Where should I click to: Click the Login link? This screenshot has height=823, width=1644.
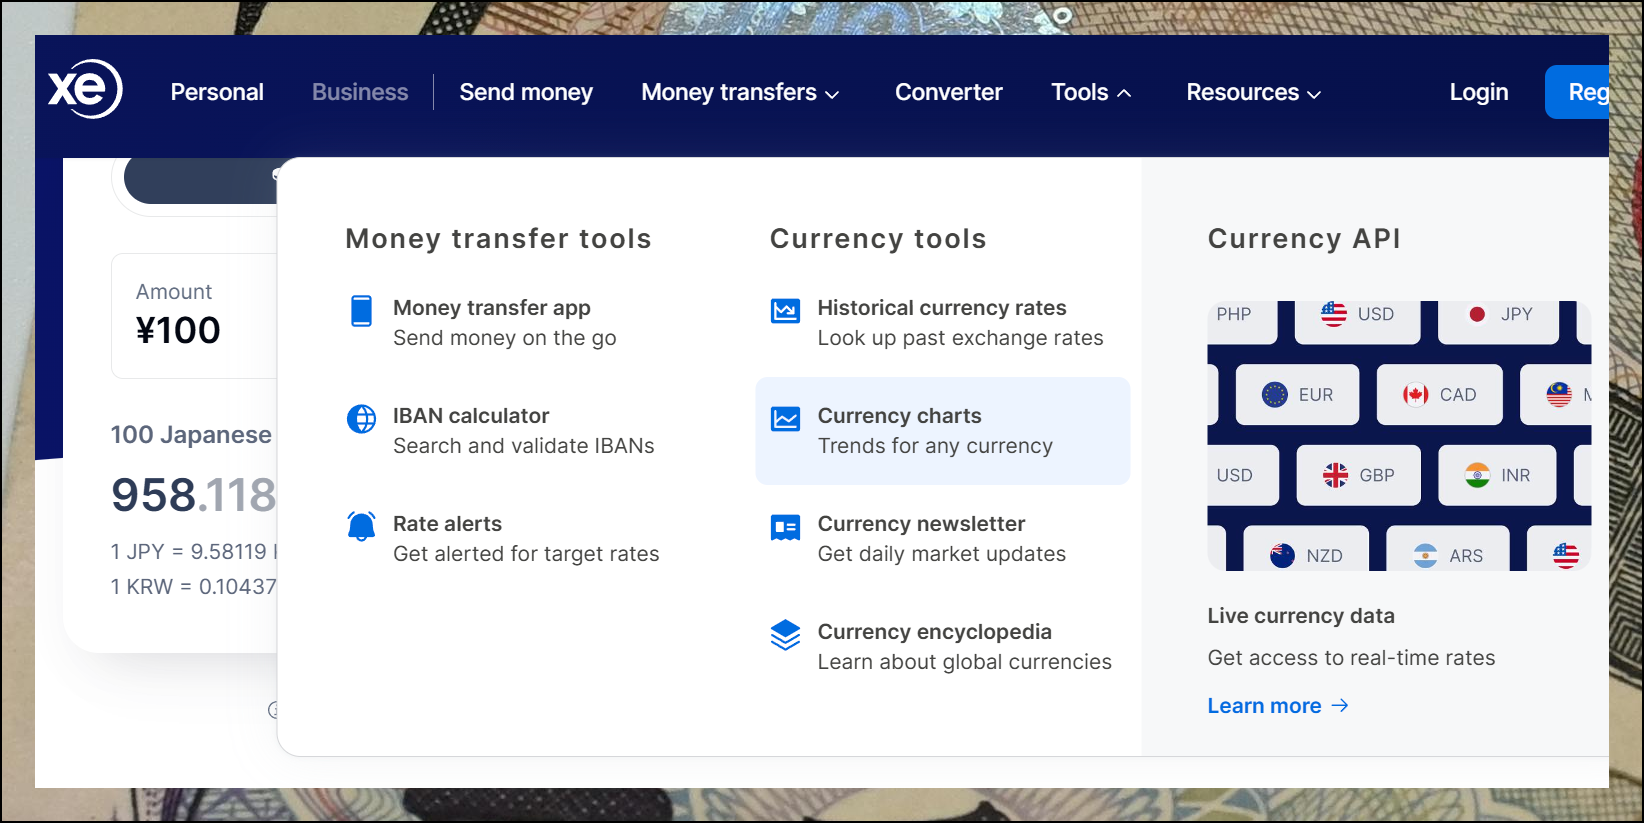click(1479, 92)
